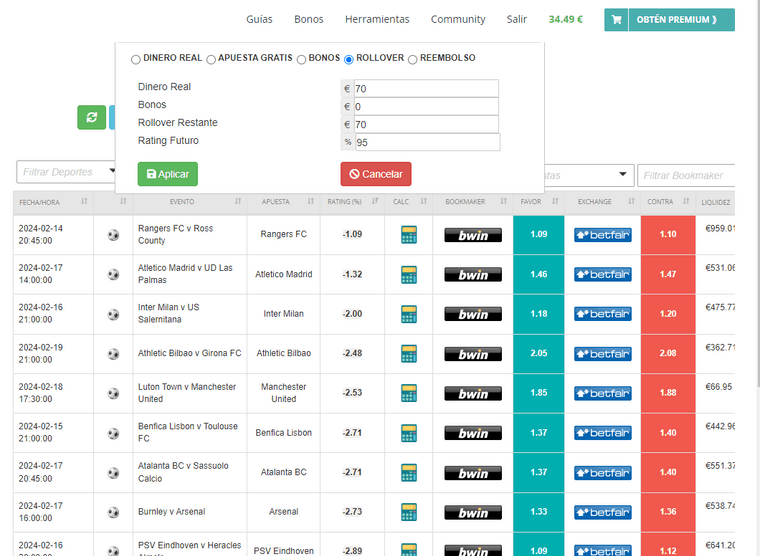
Task: Click football icon in Athletic Bilbao row
Action: point(113,354)
